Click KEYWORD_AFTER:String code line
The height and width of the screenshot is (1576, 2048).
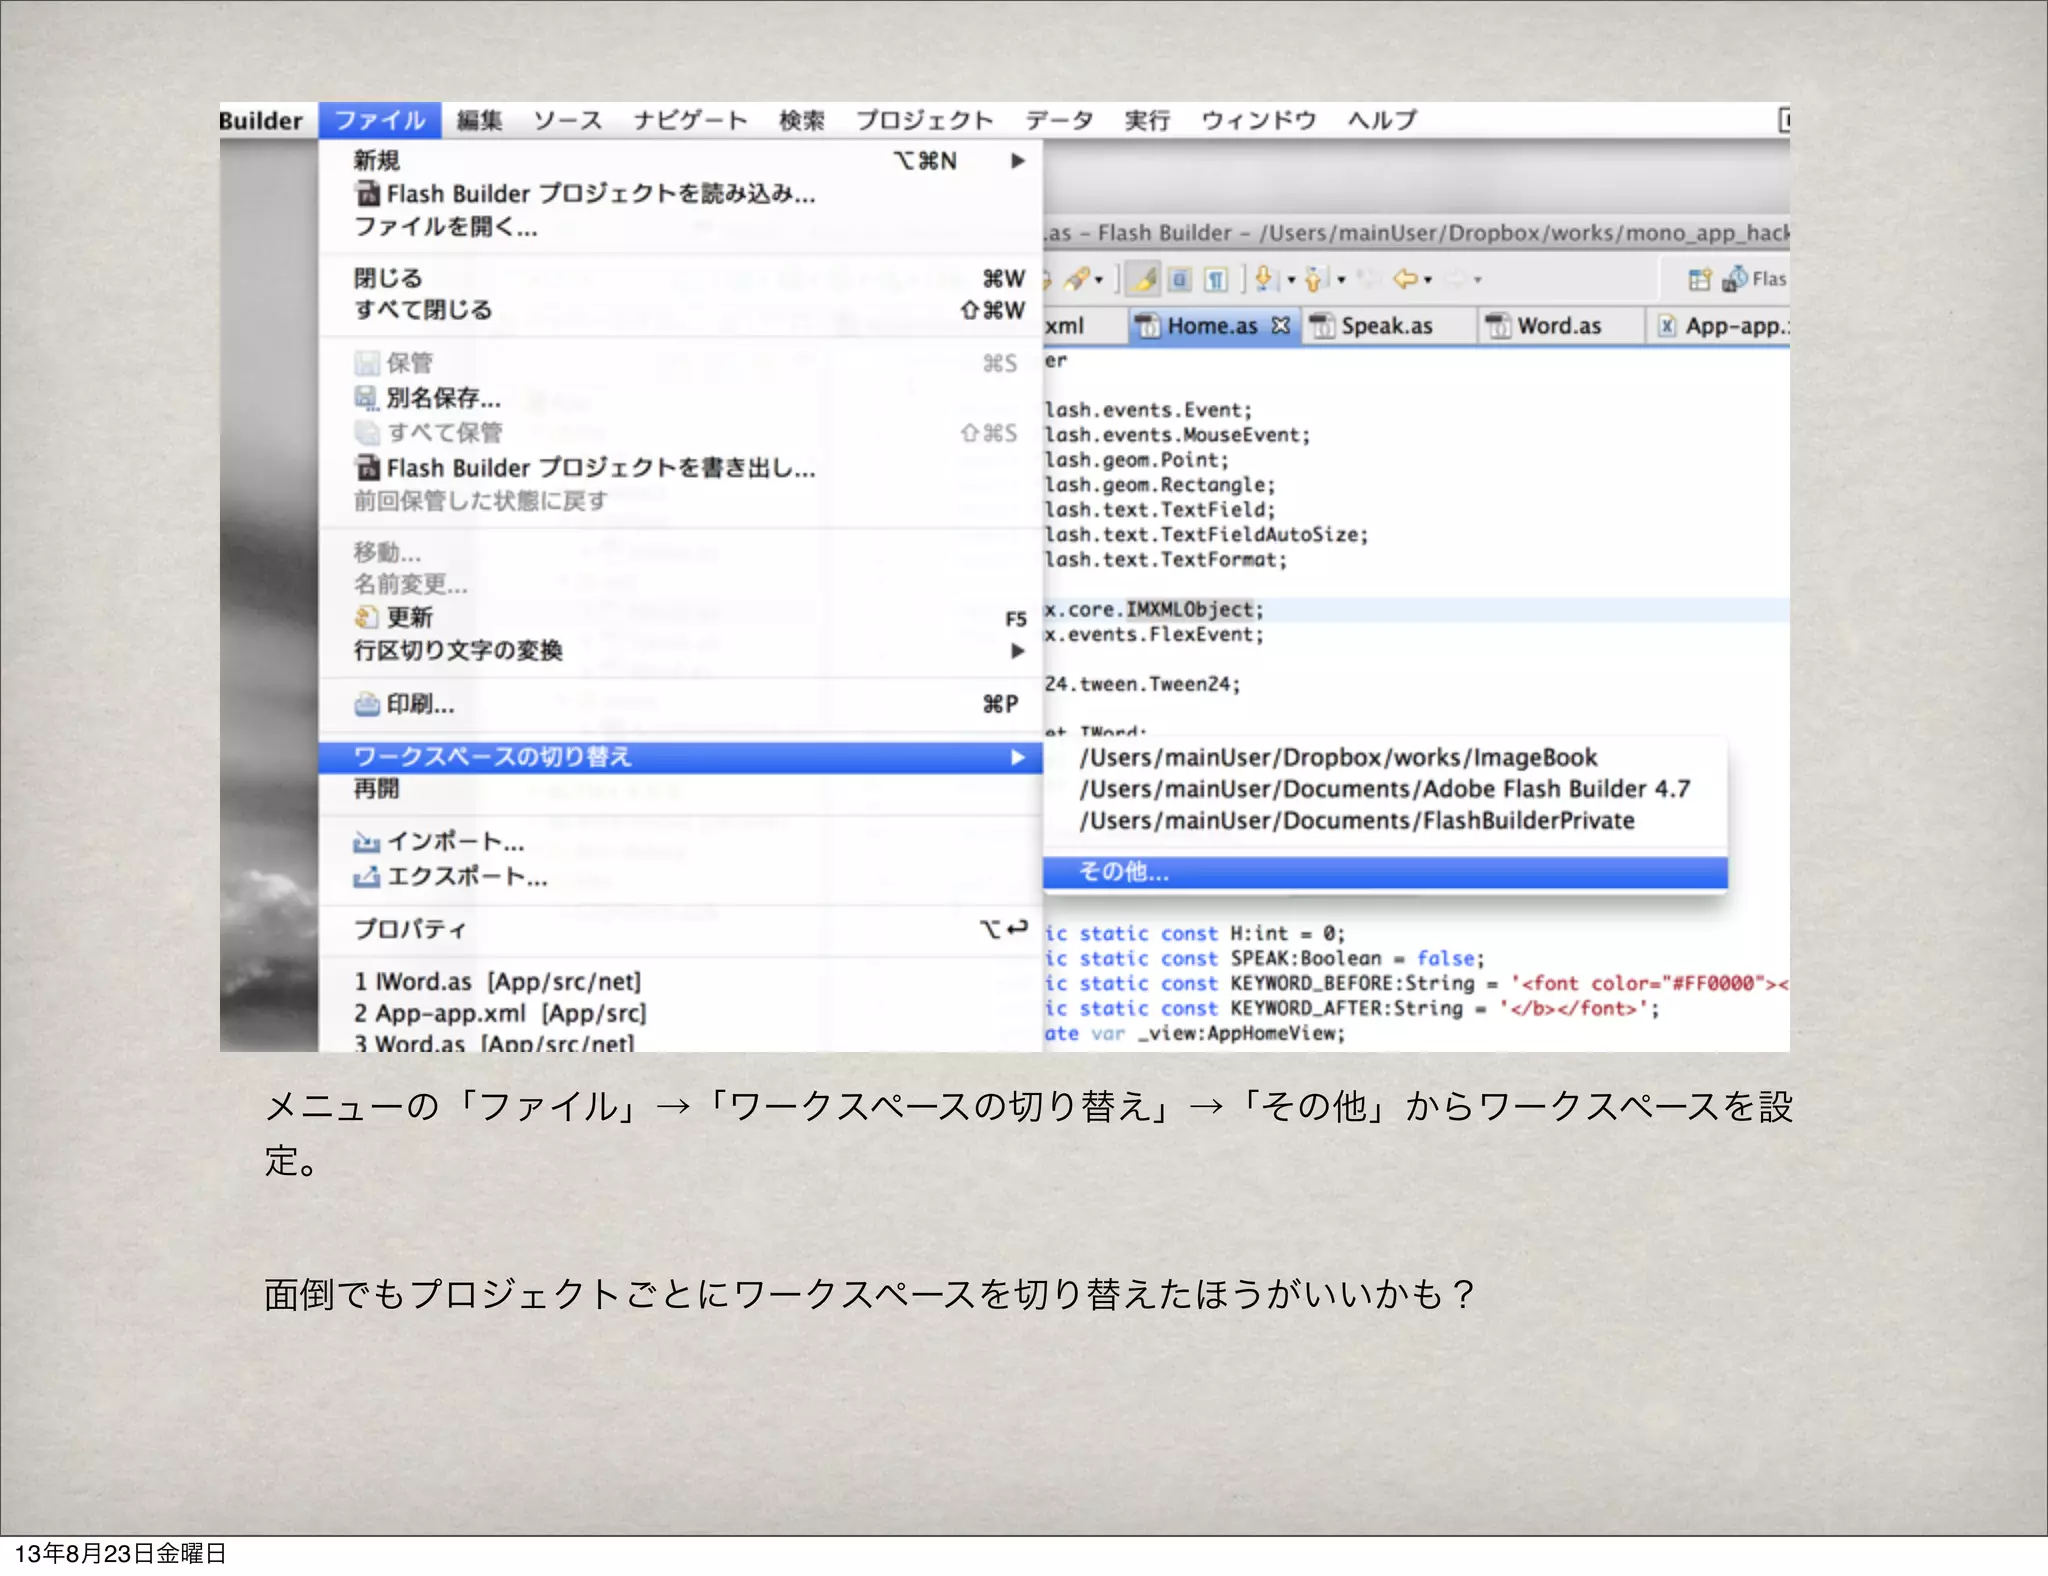[1352, 1008]
